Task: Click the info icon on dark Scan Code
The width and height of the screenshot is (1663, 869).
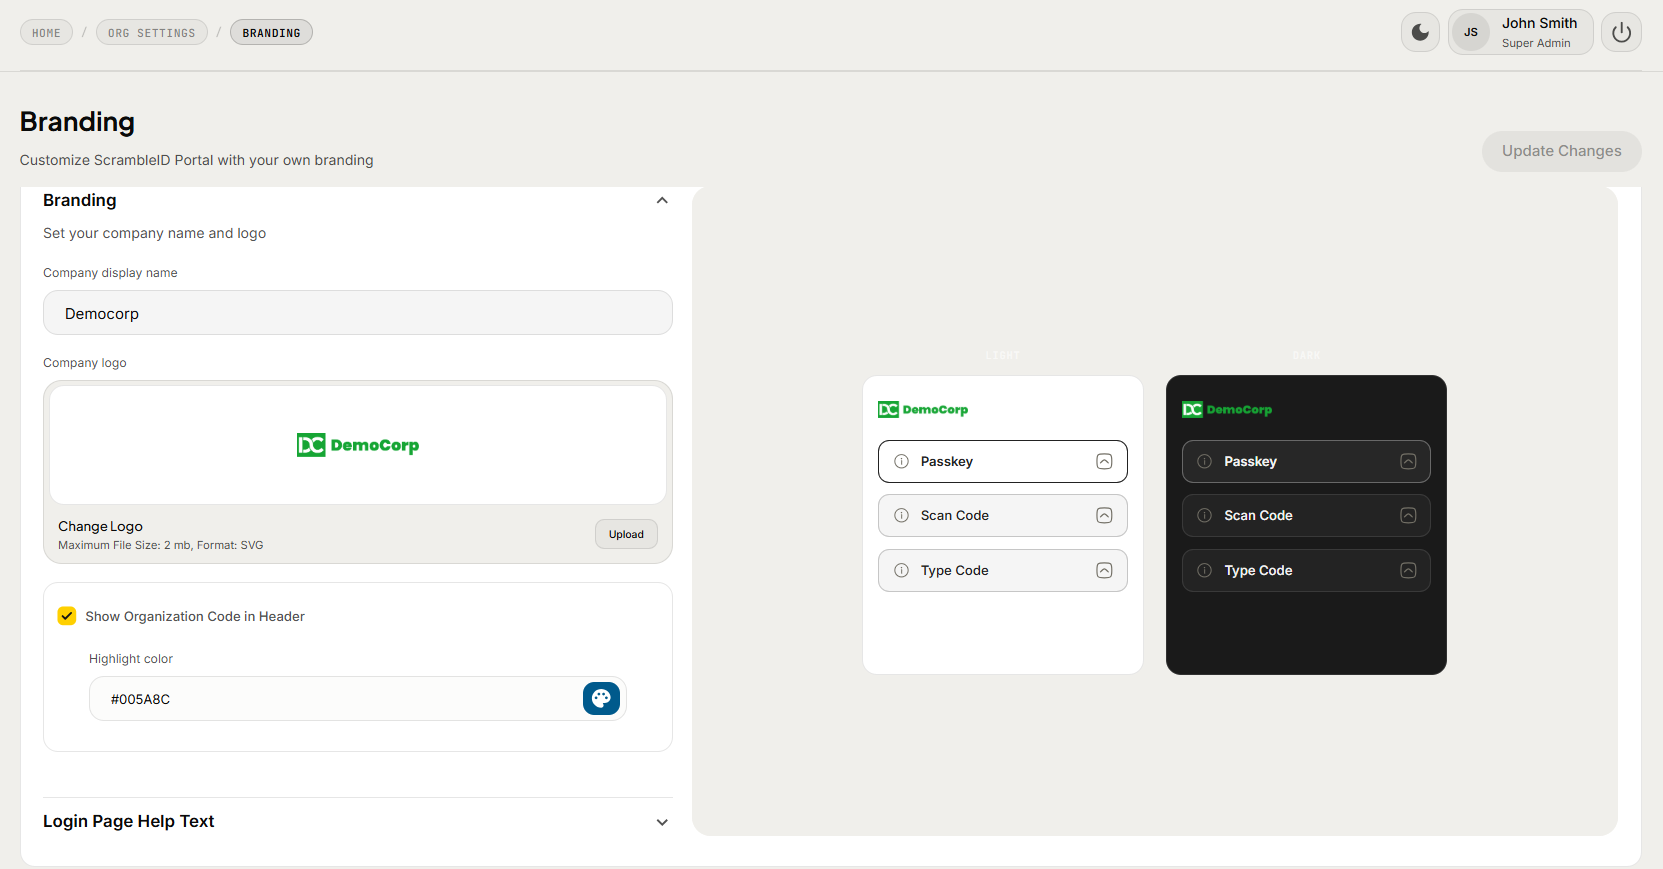Action: coord(1204,515)
